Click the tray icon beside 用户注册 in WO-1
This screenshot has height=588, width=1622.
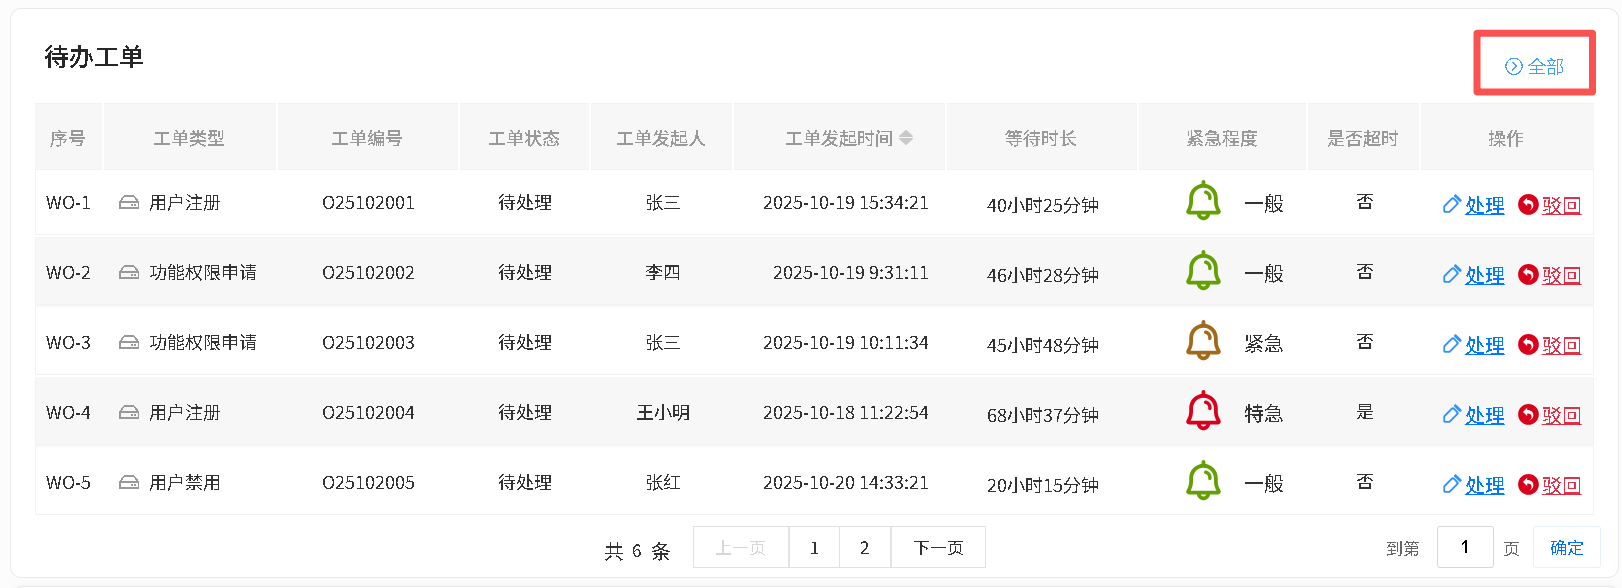pyautogui.click(x=129, y=203)
